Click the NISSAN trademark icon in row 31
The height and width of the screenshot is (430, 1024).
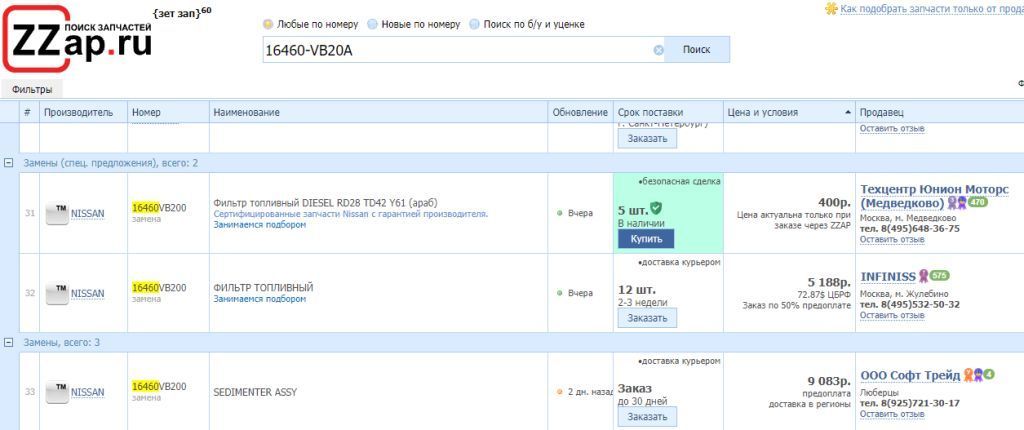57,214
